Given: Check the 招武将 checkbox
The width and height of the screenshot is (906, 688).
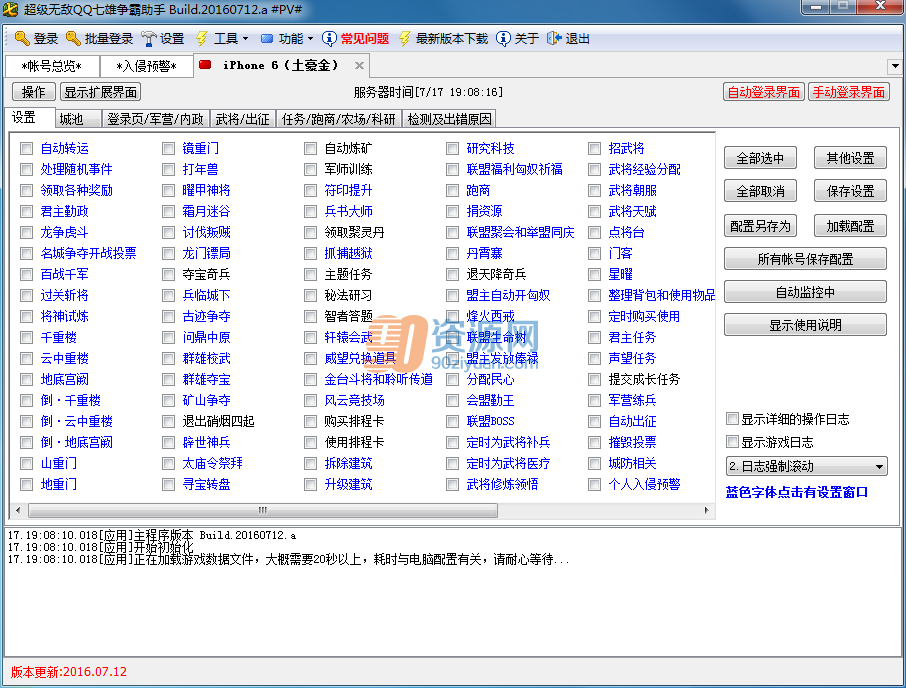Looking at the screenshot, I should pyautogui.click(x=595, y=149).
